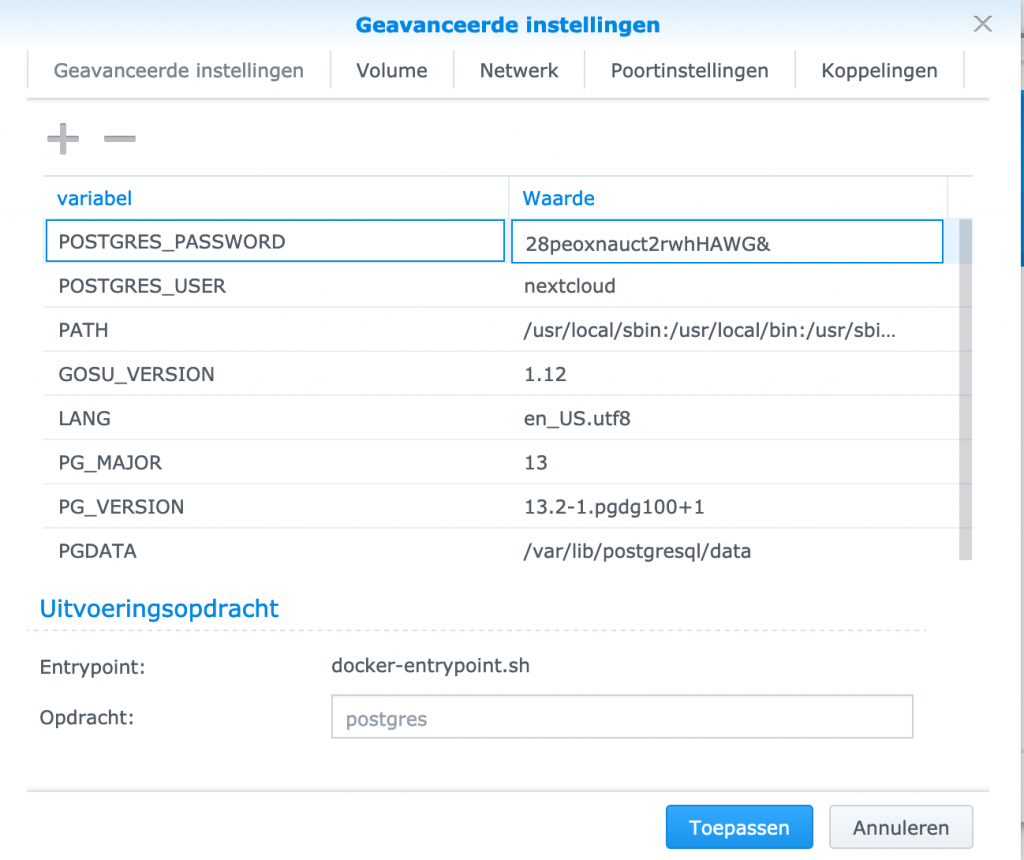Click the environment variables list scrollbar

tap(965, 389)
